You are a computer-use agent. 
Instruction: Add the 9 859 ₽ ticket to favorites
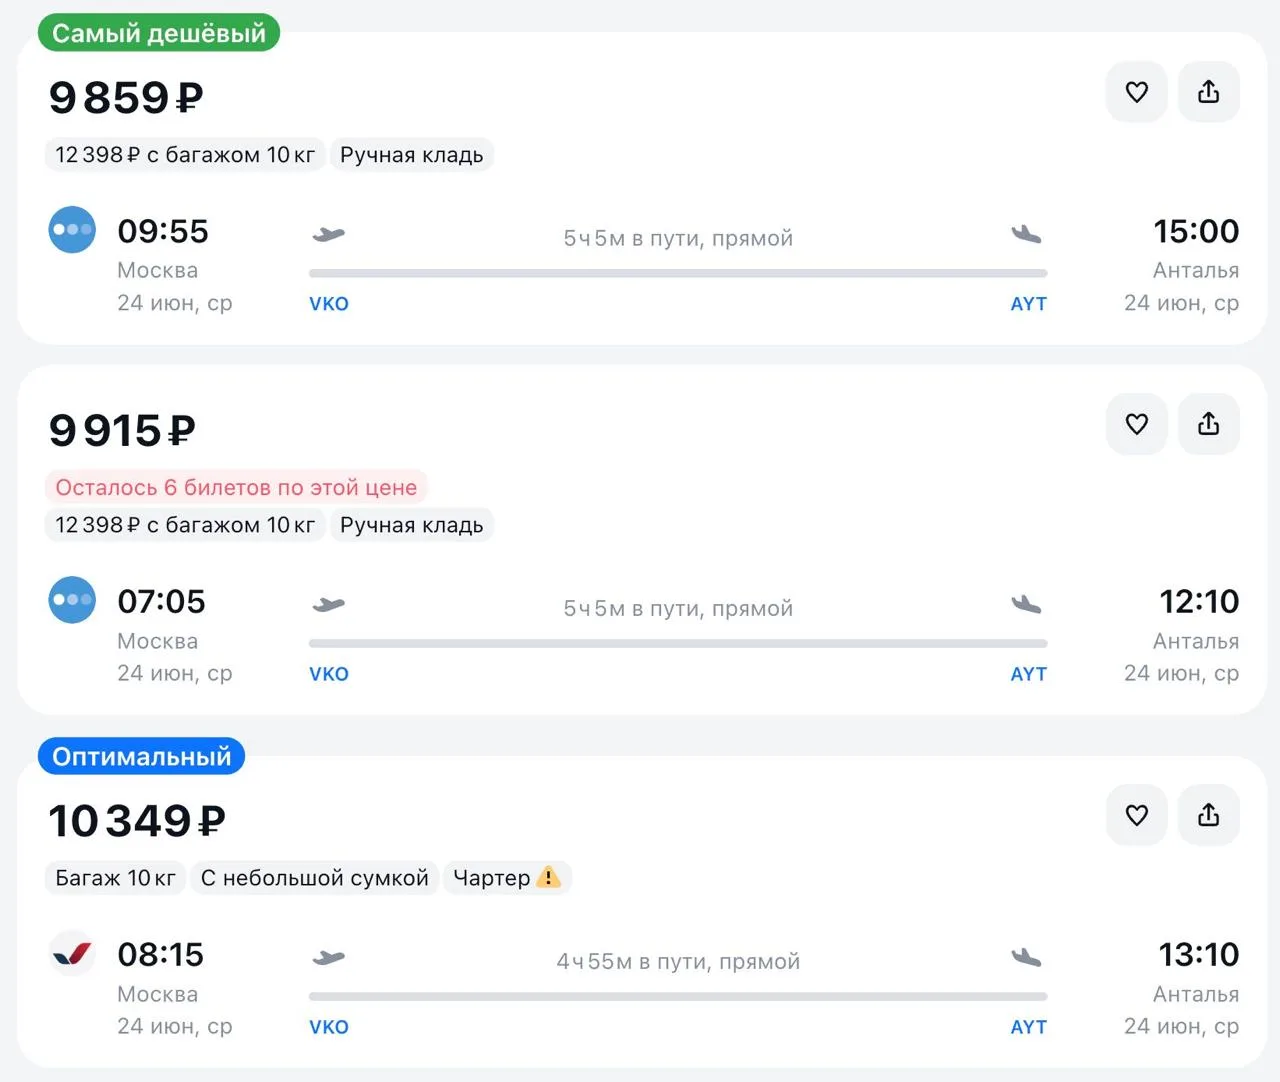tap(1136, 92)
